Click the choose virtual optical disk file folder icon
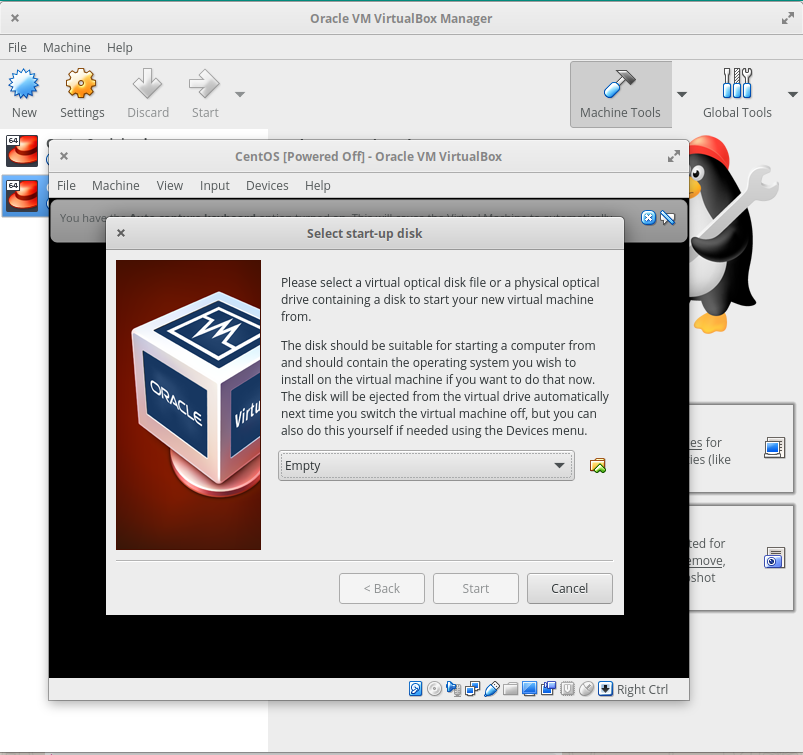This screenshot has height=755, width=803. click(x=598, y=466)
